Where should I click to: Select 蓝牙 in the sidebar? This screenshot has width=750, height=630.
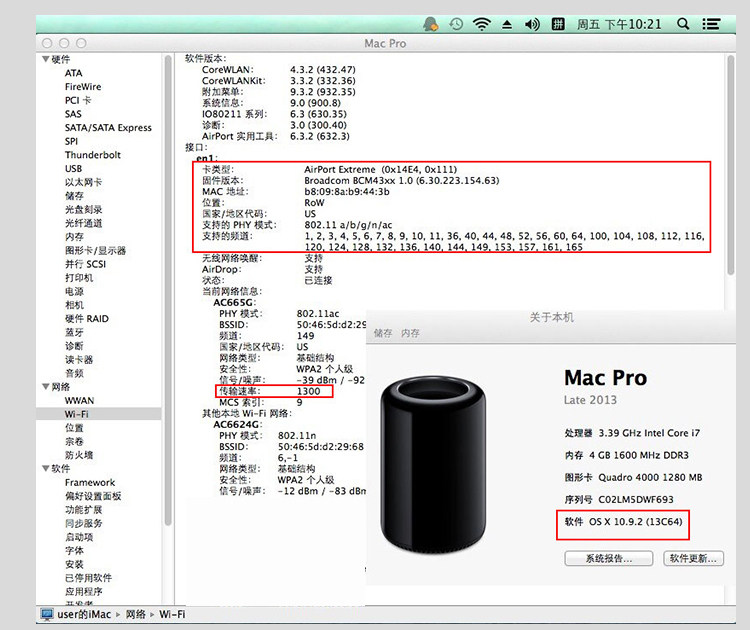[x=74, y=332]
